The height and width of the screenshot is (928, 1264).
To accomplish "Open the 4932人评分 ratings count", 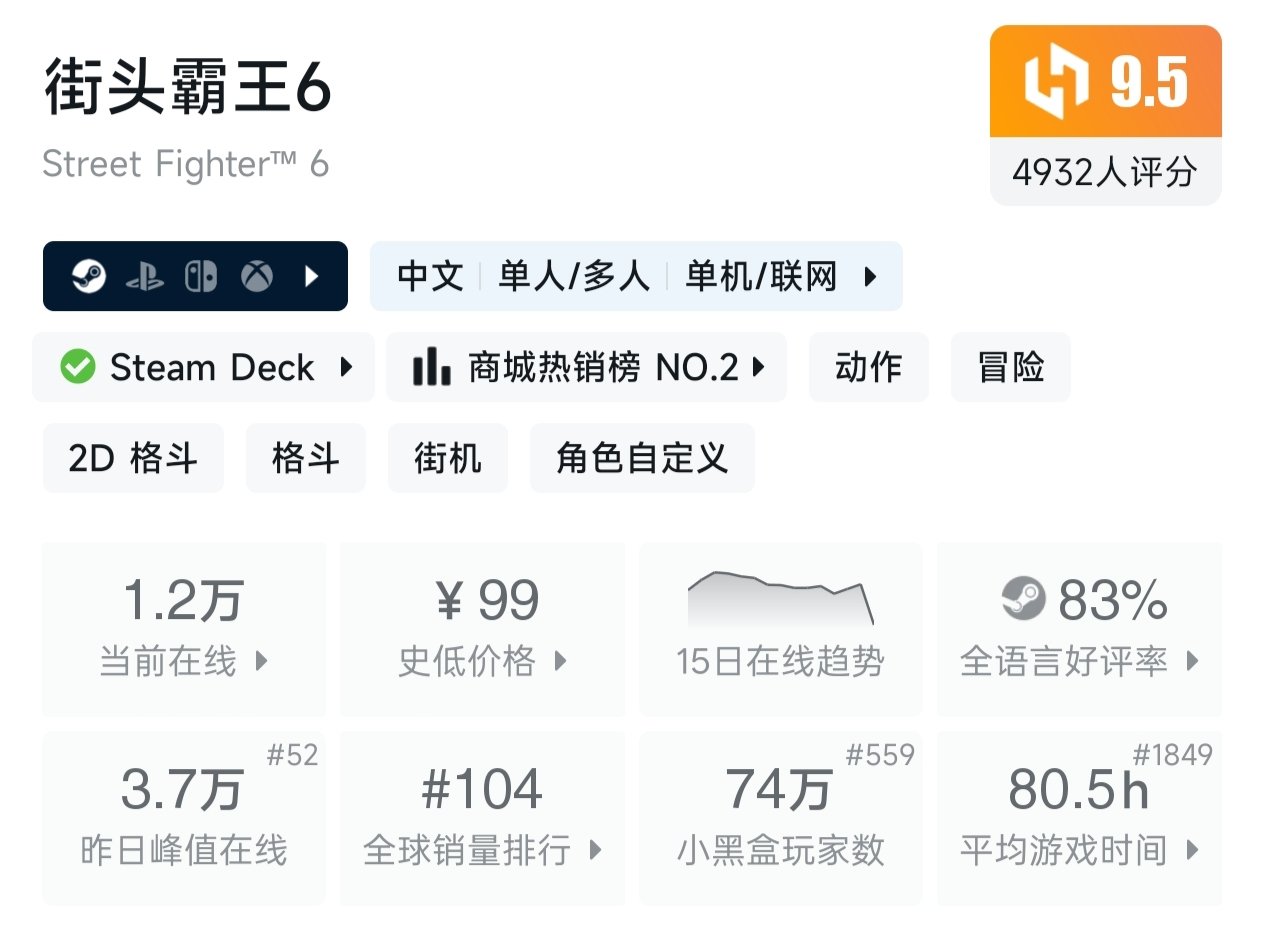I will click(1105, 172).
